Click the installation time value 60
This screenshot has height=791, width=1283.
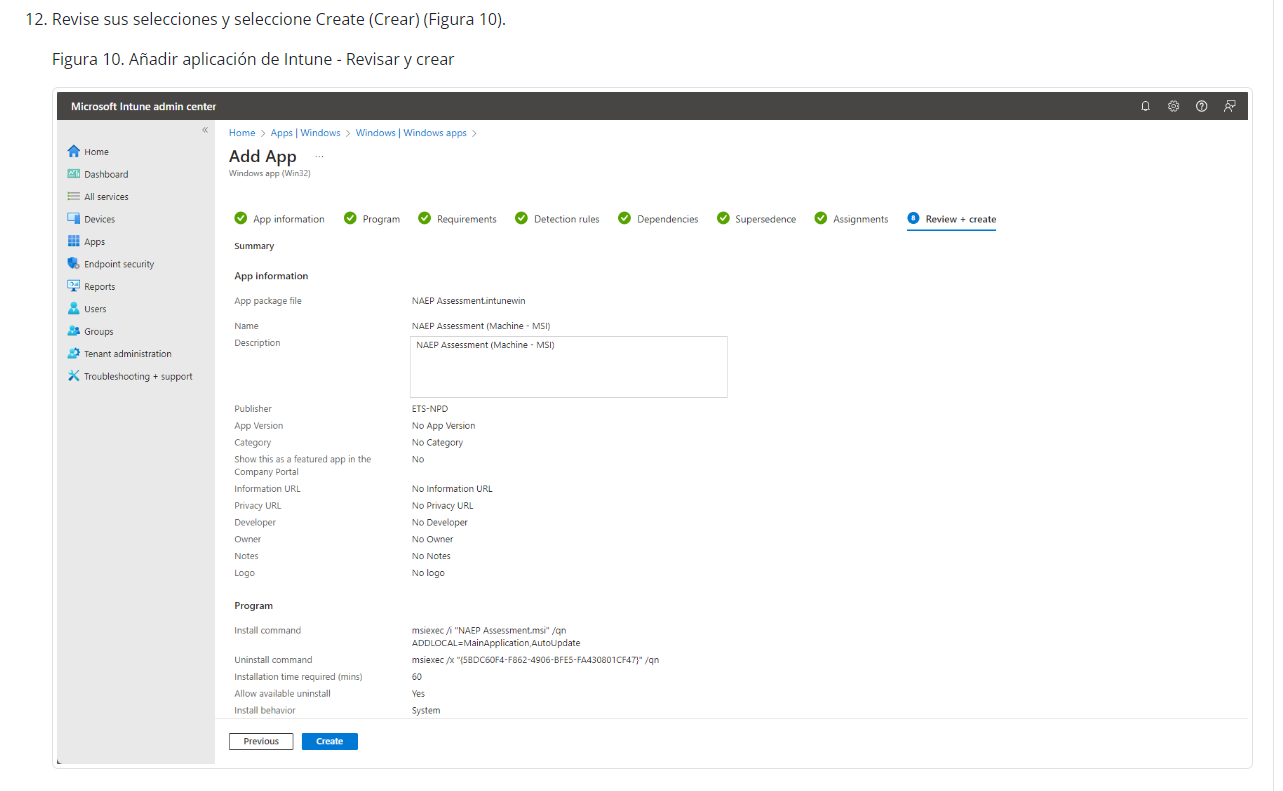click(417, 677)
